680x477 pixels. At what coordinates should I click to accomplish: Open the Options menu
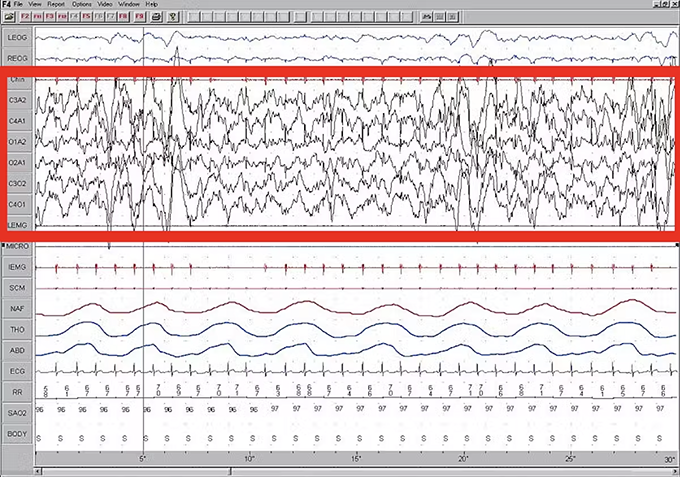[x=81, y=5]
